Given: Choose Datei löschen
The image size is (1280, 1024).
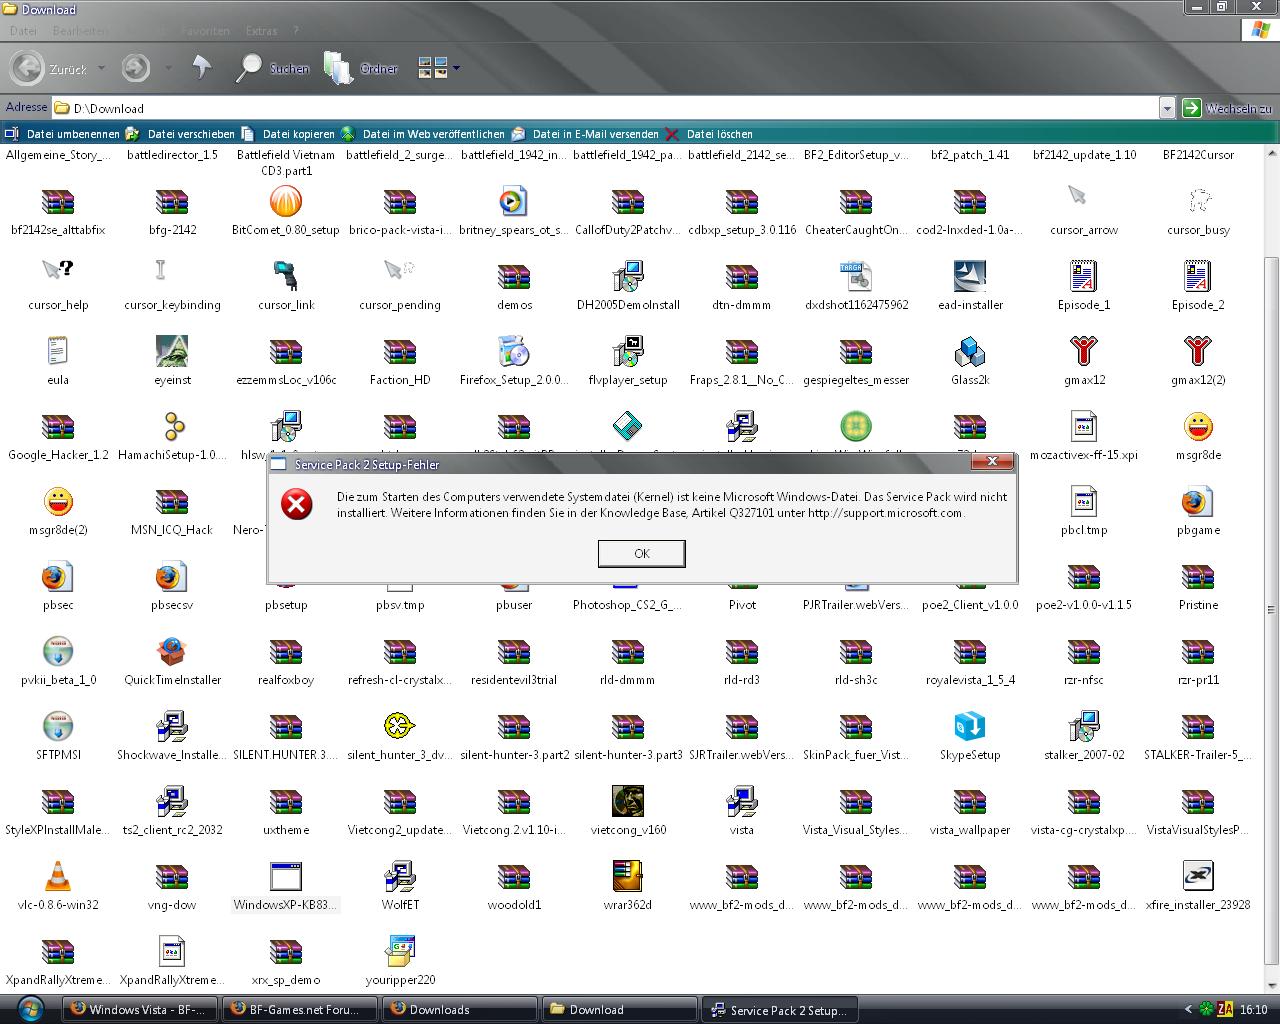Looking at the screenshot, I should coord(709,134).
